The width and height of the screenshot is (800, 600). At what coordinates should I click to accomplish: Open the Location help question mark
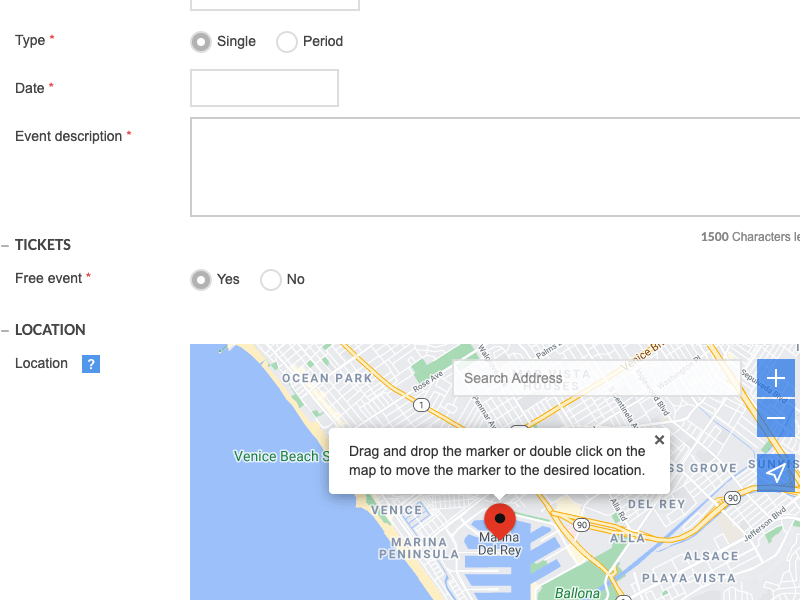91,364
